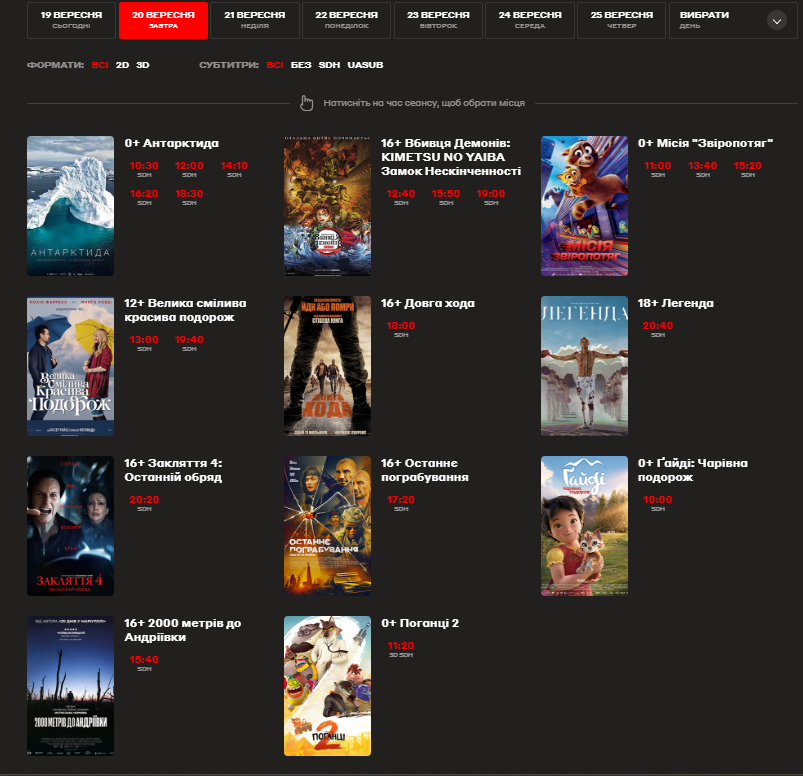The height and width of the screenshot is (776, 803).
Task: Select the 24 вересня Wednesday tab
Action: 528,20
